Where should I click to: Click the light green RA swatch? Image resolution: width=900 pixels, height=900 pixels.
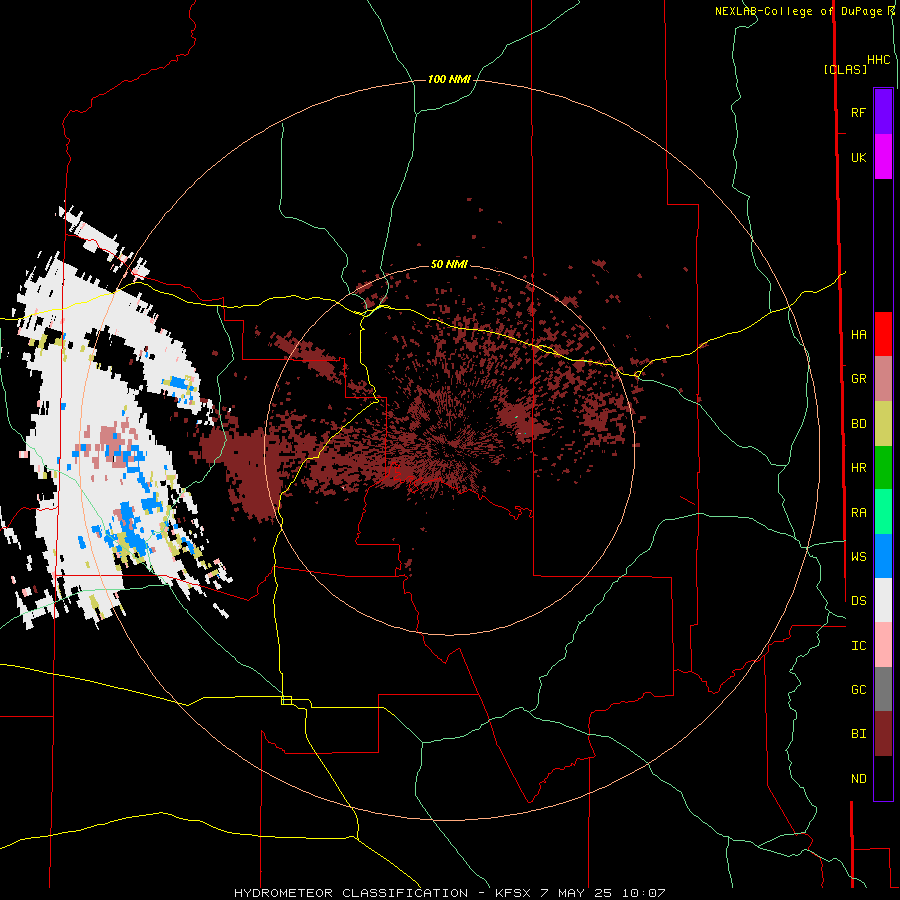[883, 512]
